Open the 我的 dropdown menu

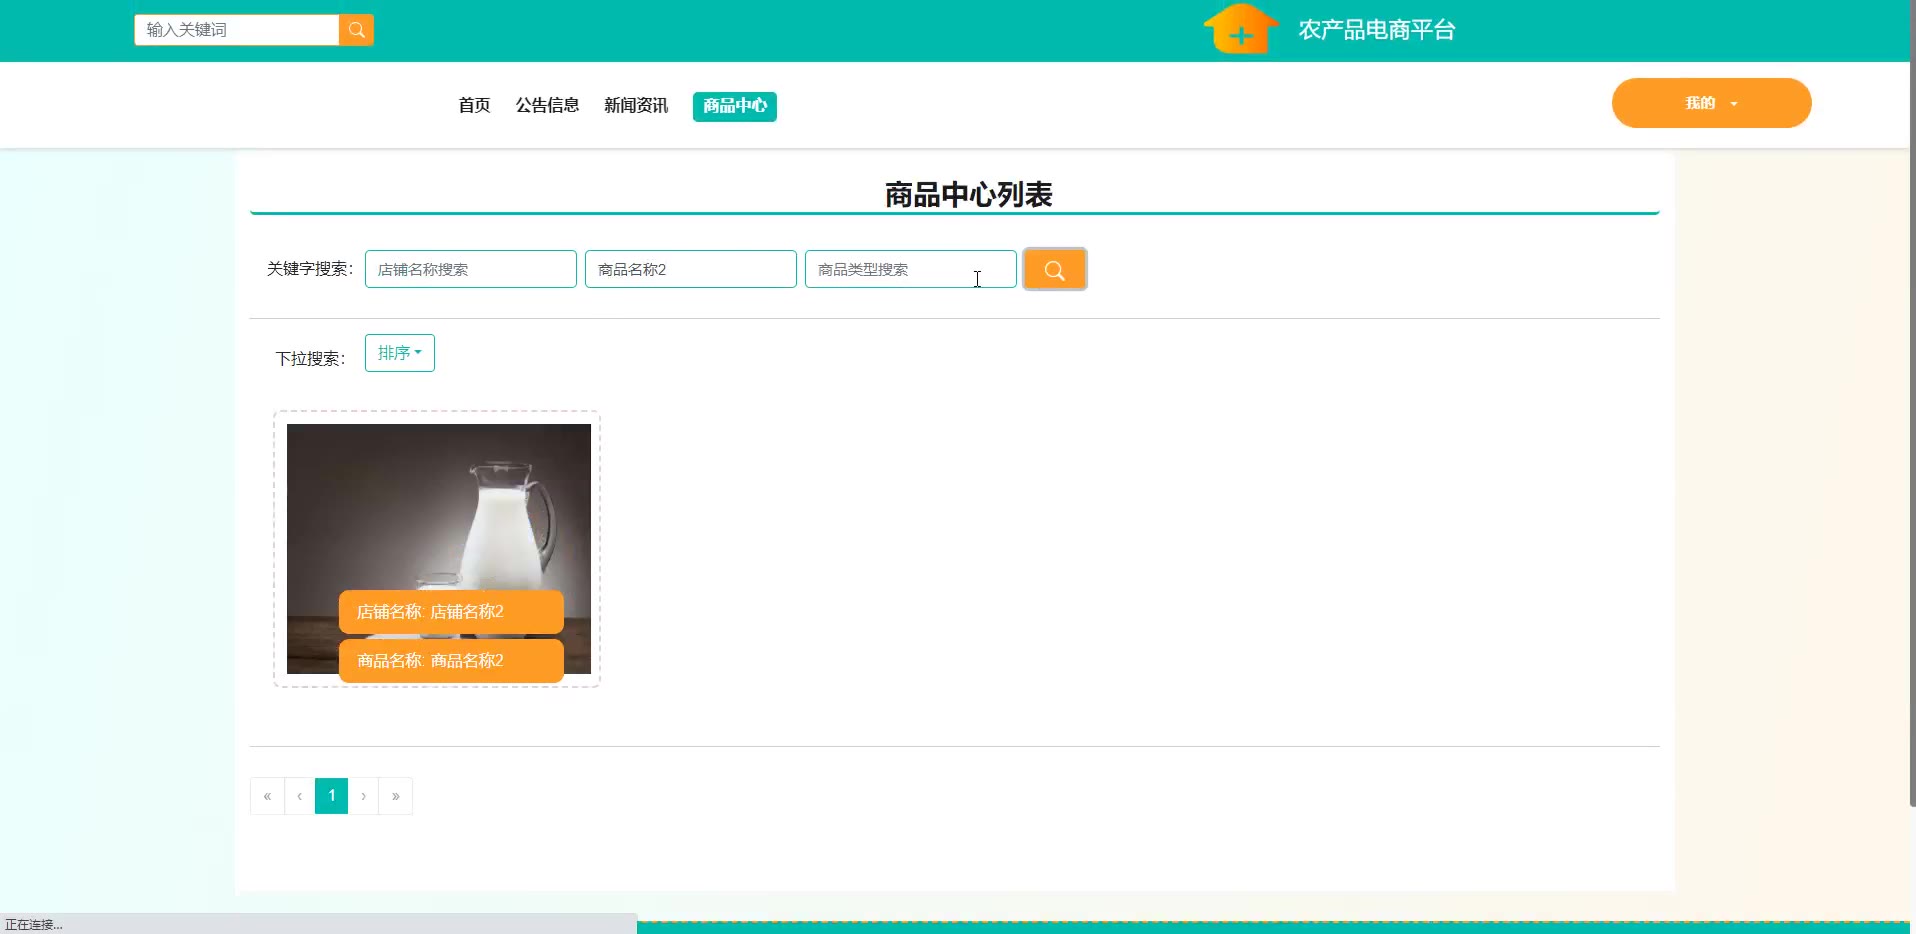click(x=1711, y=103)
